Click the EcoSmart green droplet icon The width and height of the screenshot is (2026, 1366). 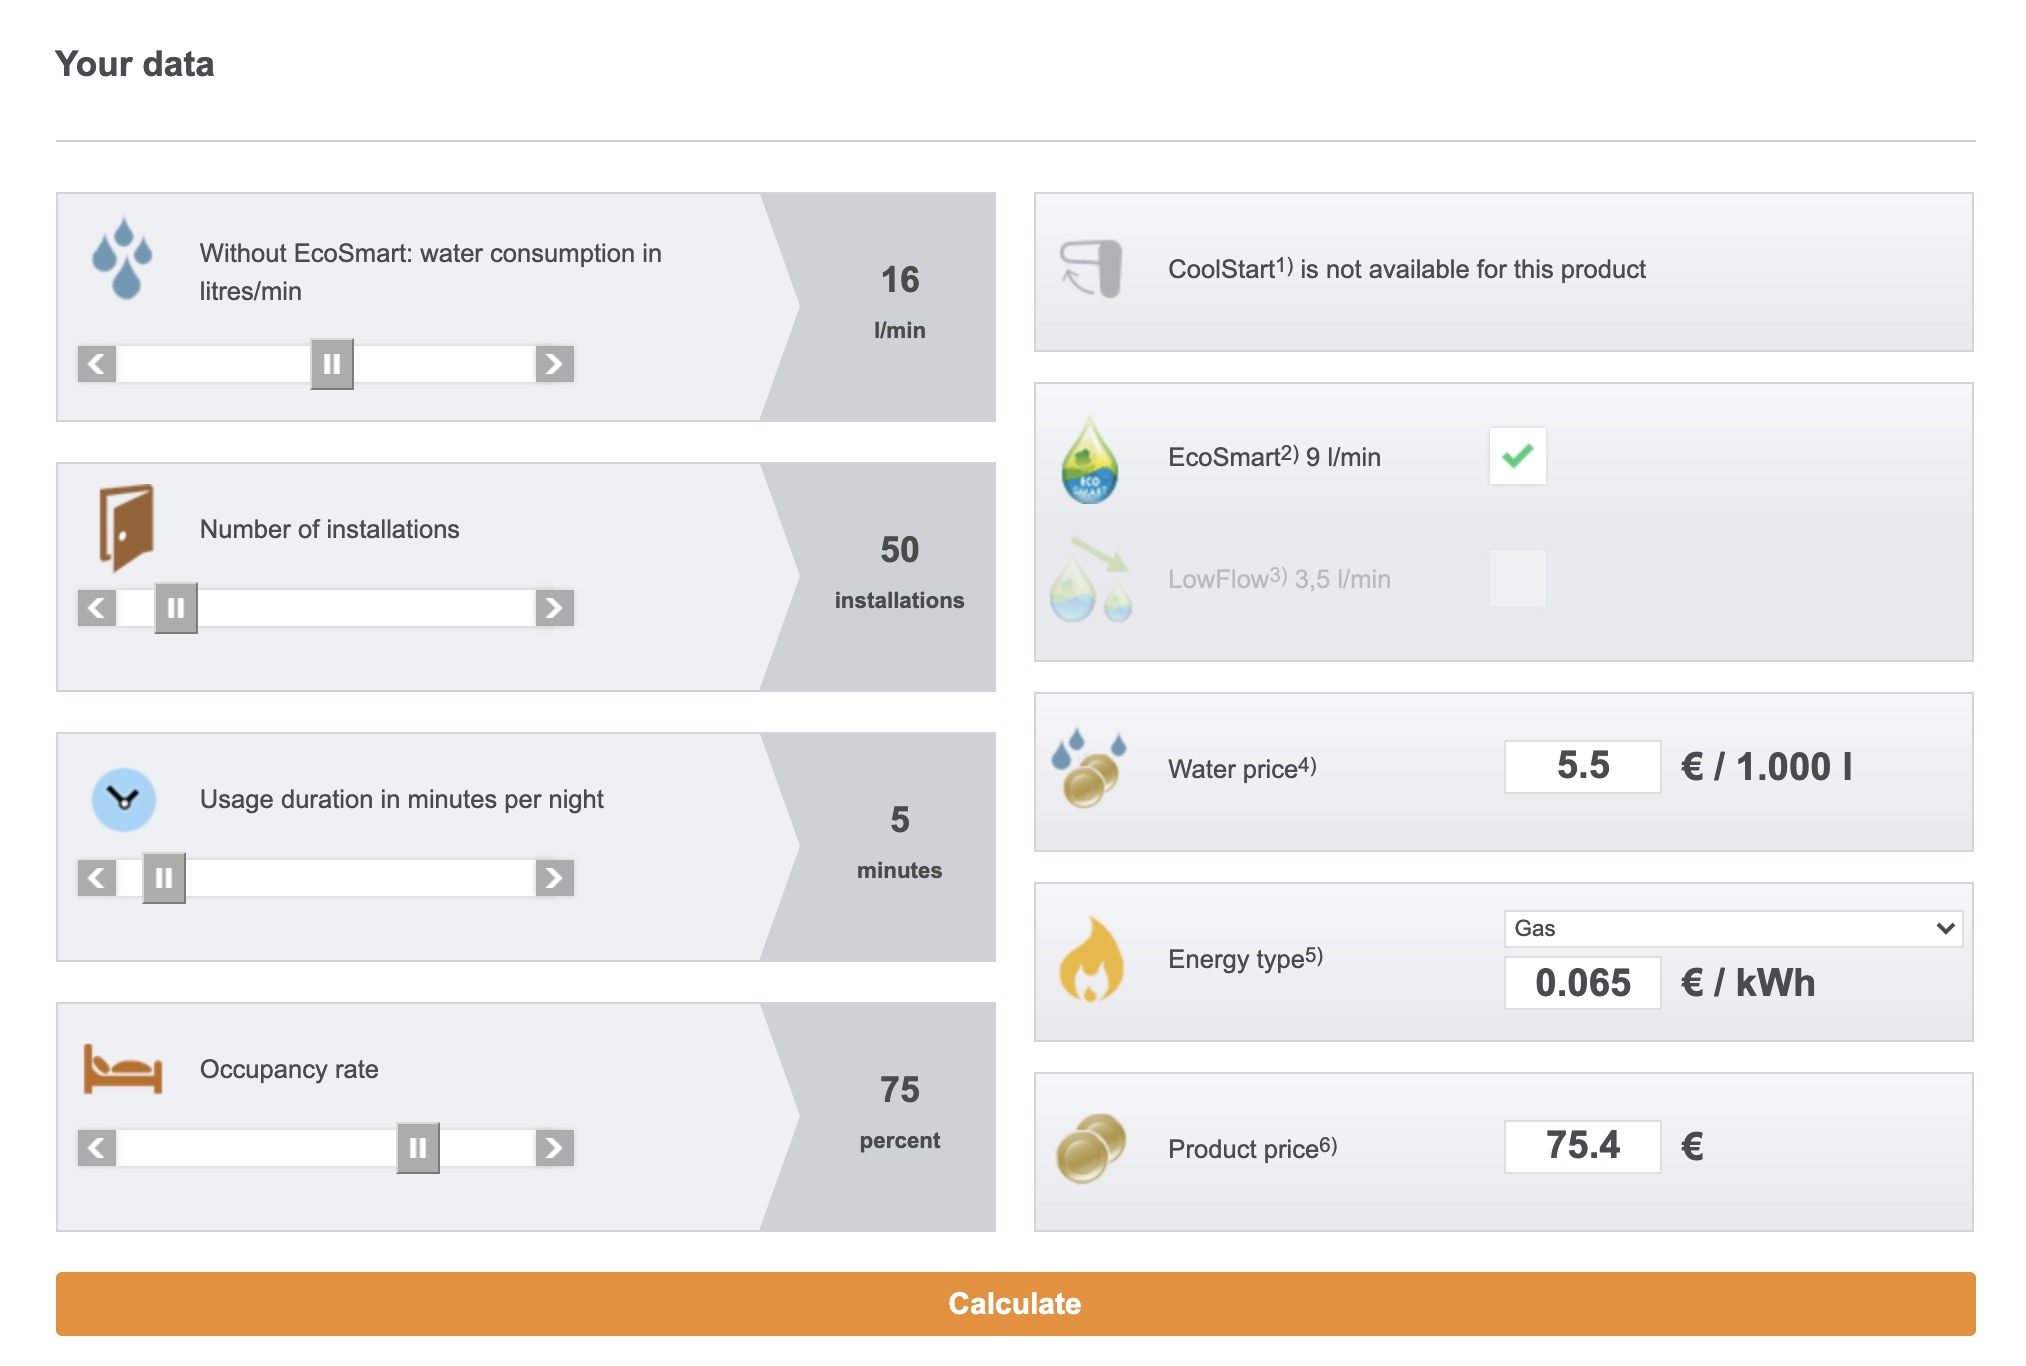coord(1090,459)
